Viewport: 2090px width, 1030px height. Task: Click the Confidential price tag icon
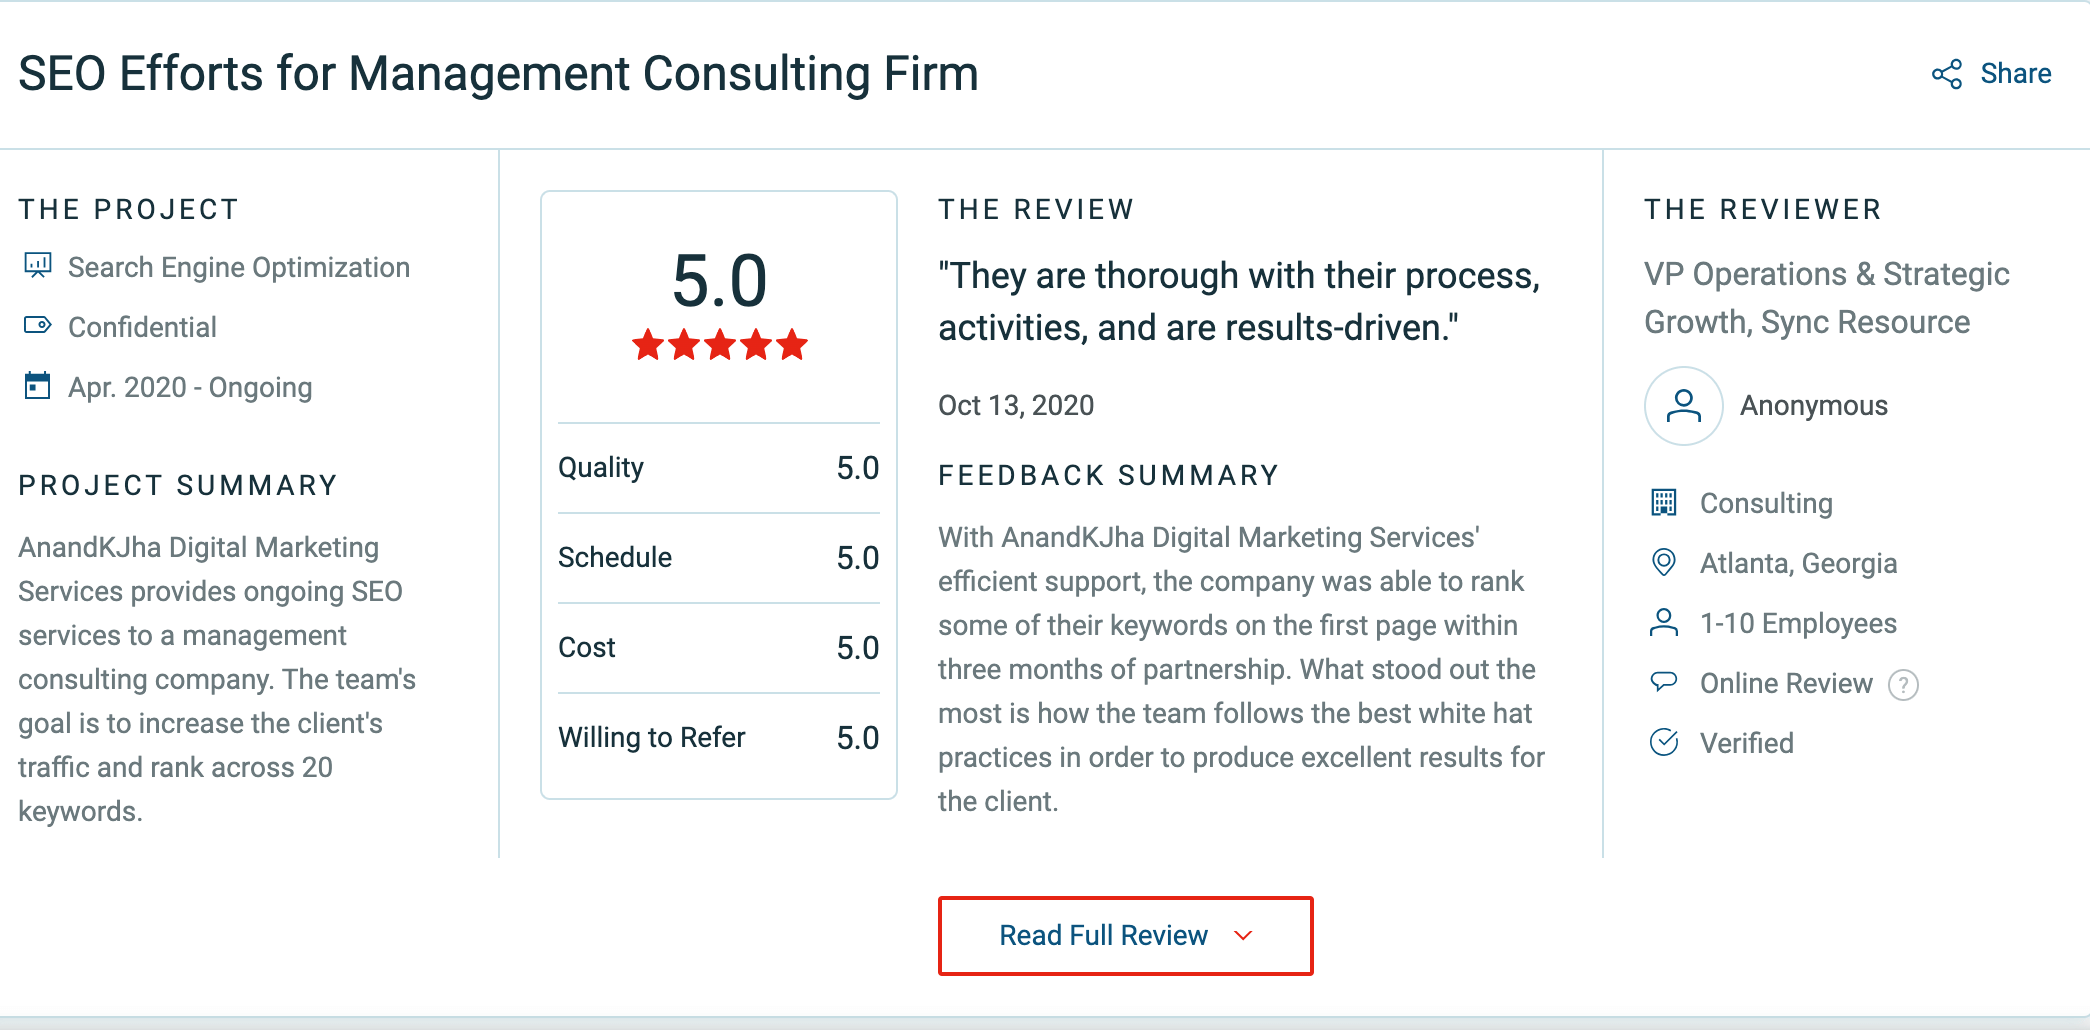[x=37, y=325]
